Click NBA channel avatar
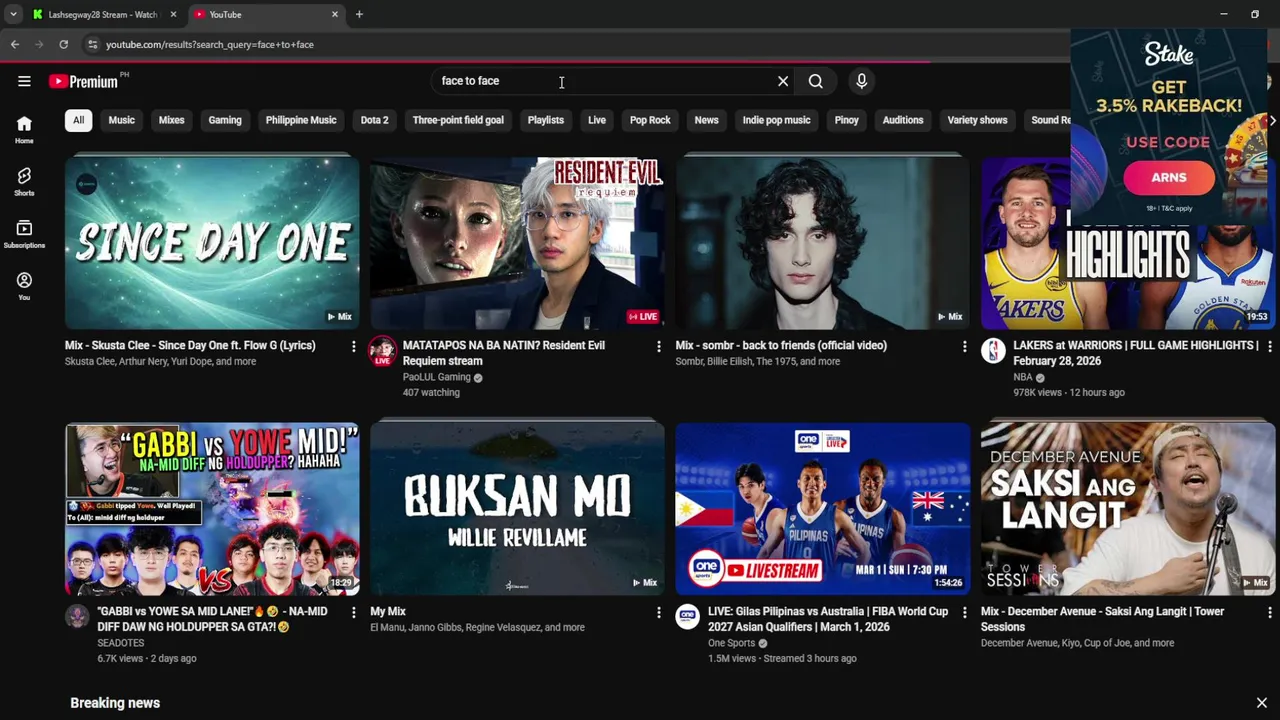 [x=993, y=350]
